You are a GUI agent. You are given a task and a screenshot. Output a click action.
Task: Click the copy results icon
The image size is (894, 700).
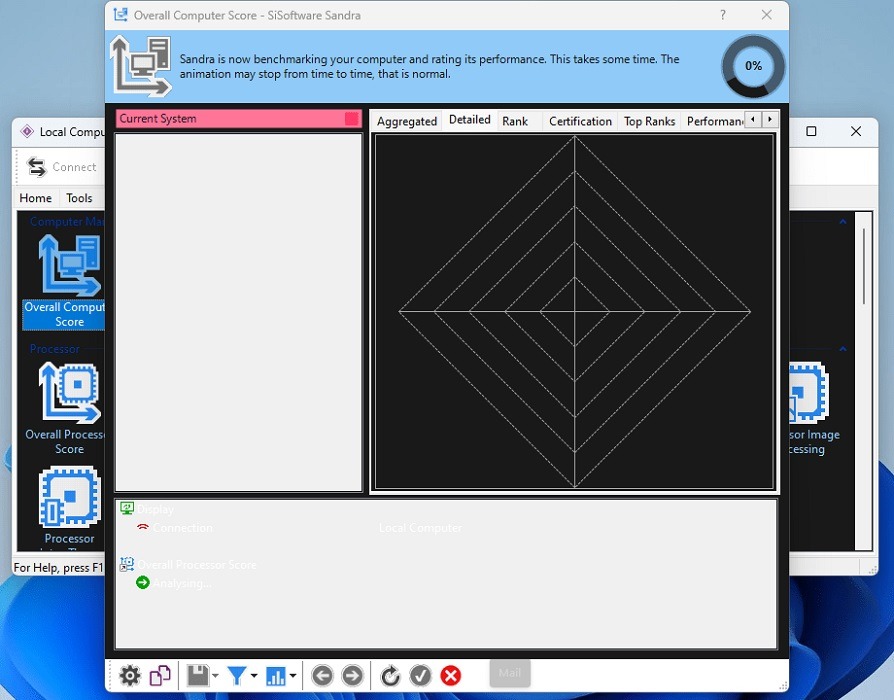(x=160, y=675)
